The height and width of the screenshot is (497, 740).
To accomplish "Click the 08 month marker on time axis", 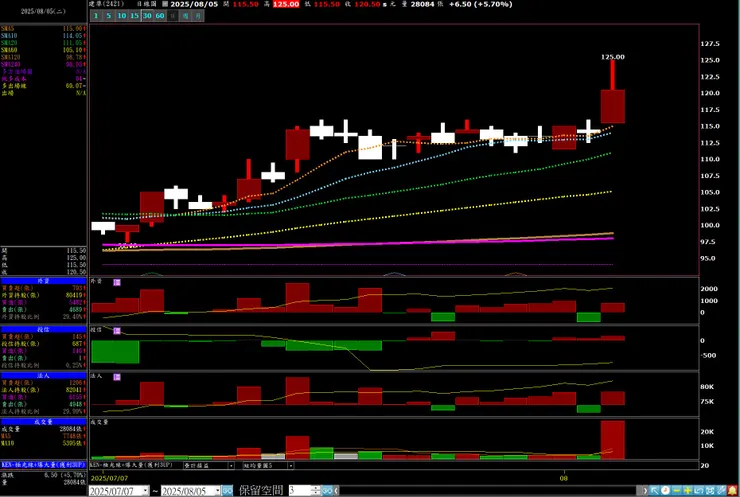I will click(563, 478).
